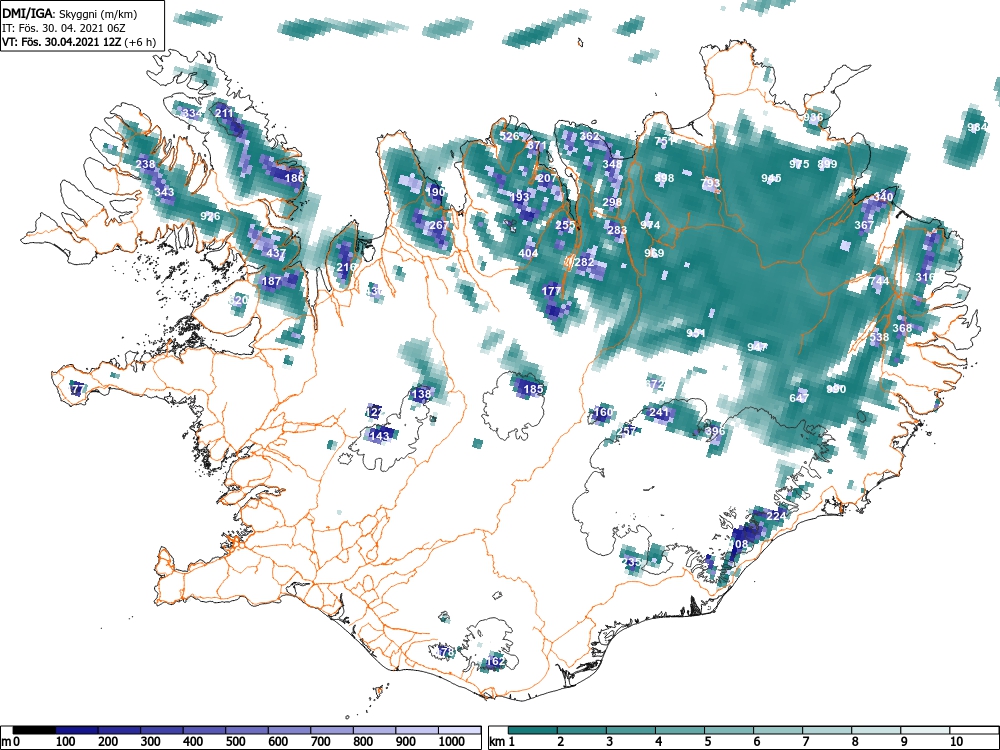The width and height of the screenshot is (1000, 750).
Task: Click the visibility value 975 on the map
Action: click(799, 164)
